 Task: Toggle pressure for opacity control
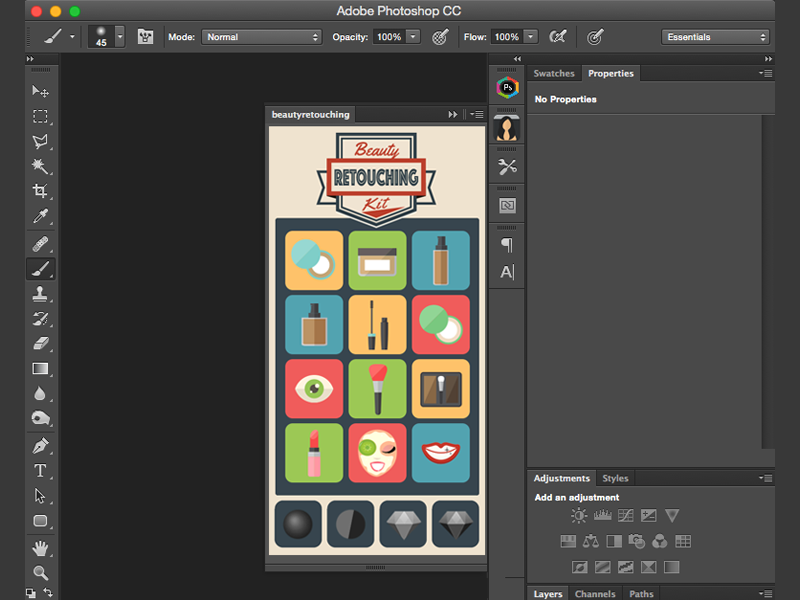pyautogui.click(x=440, y=37)
